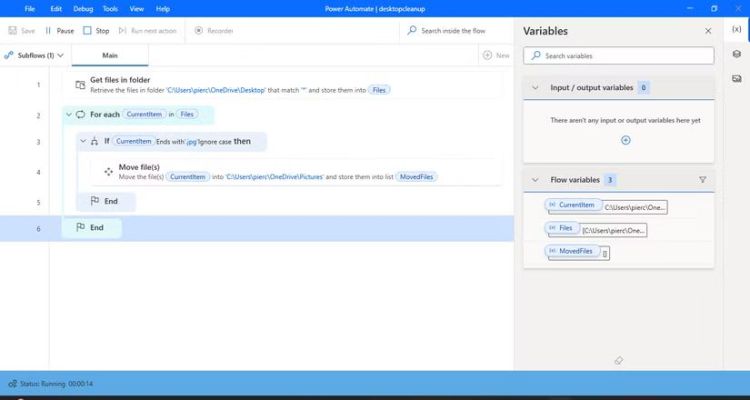Stop the running flow
This screenshot has width=750, height=400.
point(97,31)
